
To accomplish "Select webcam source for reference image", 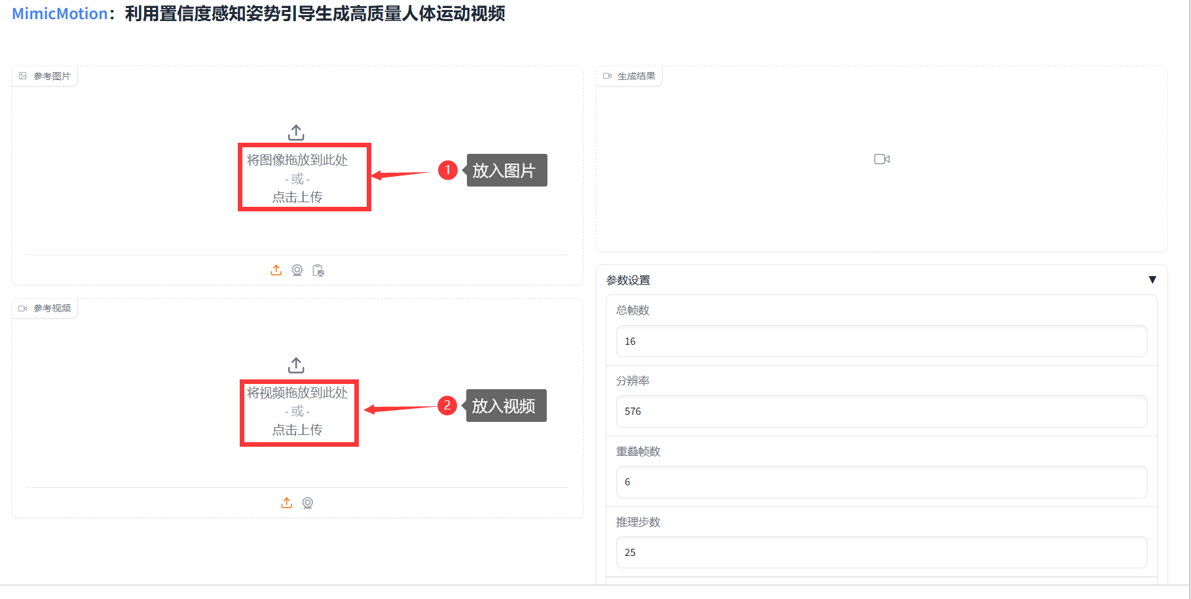I will (x=297, y=270).
